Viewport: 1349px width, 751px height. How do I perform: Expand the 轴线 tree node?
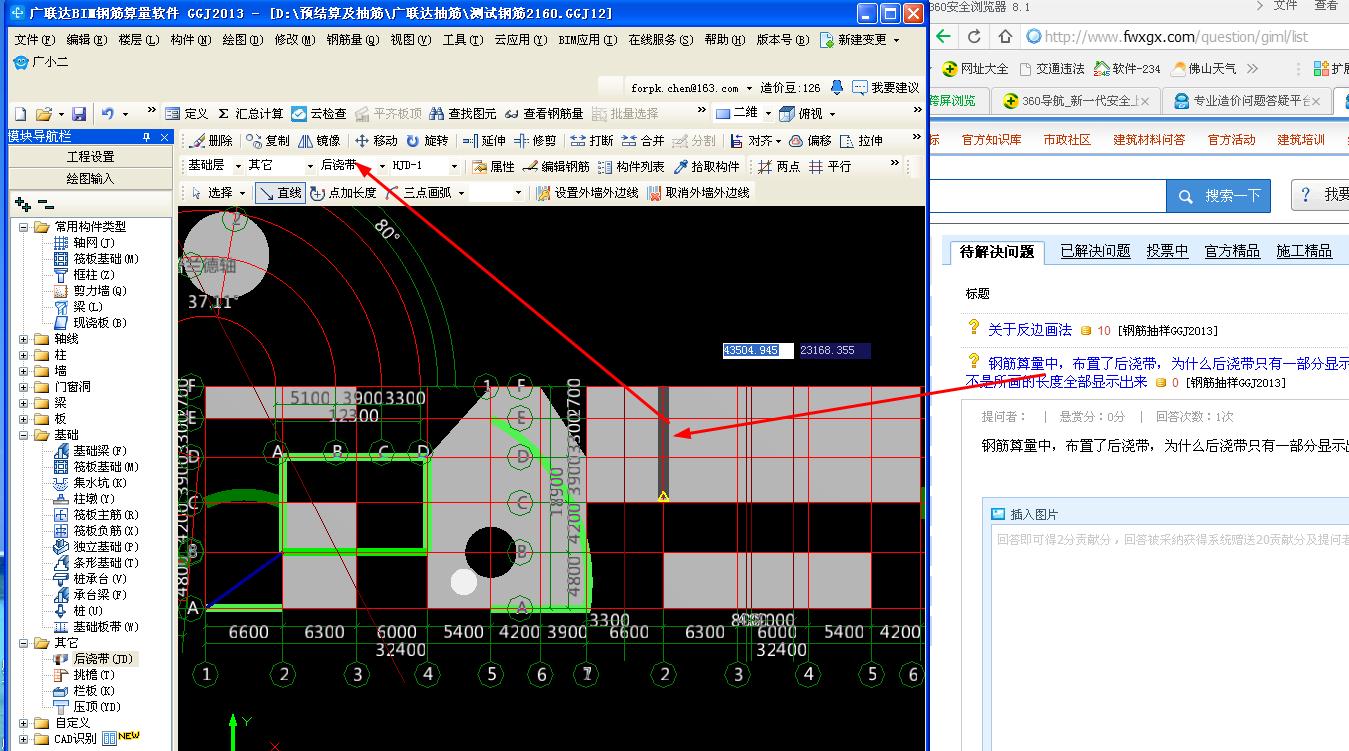(23, 339)
